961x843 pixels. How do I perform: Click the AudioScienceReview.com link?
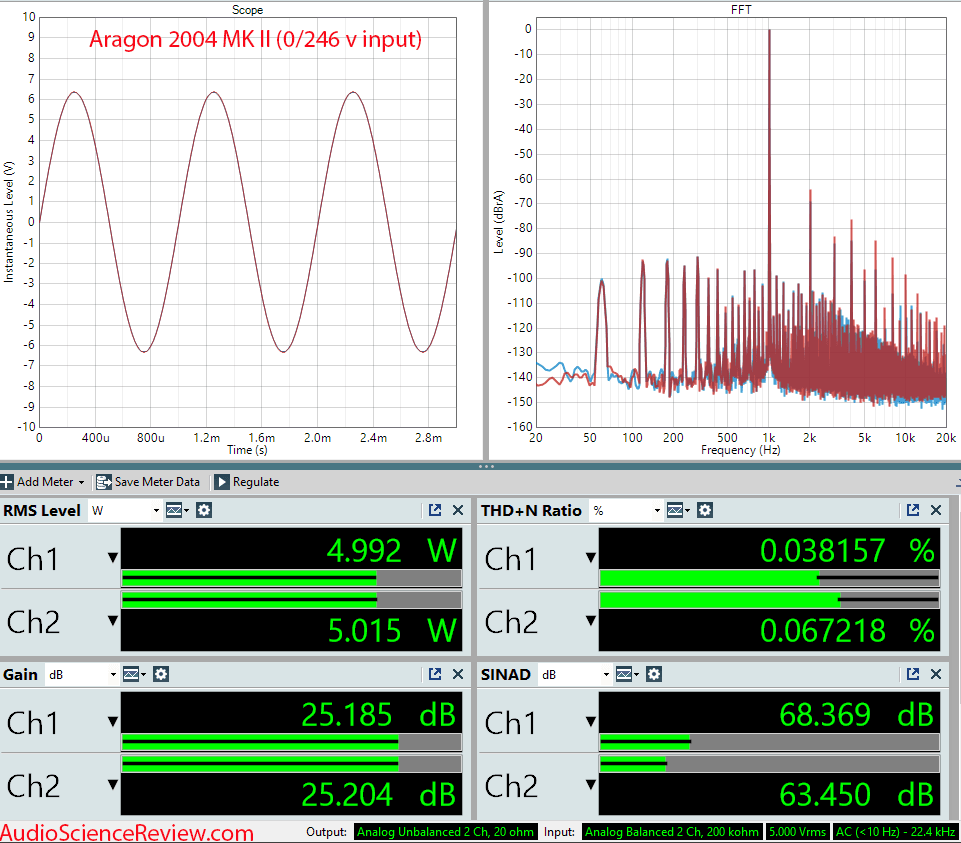coord(125,831)
